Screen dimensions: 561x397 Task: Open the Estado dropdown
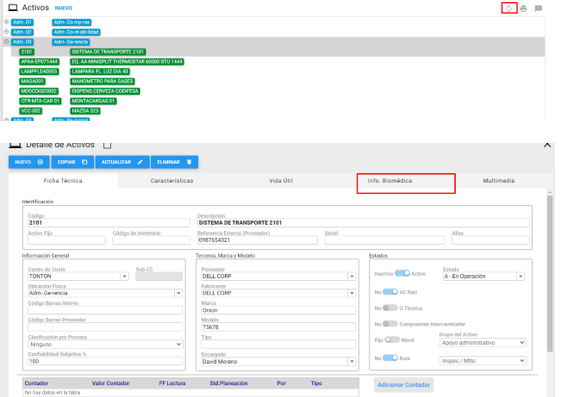(520, 276)
